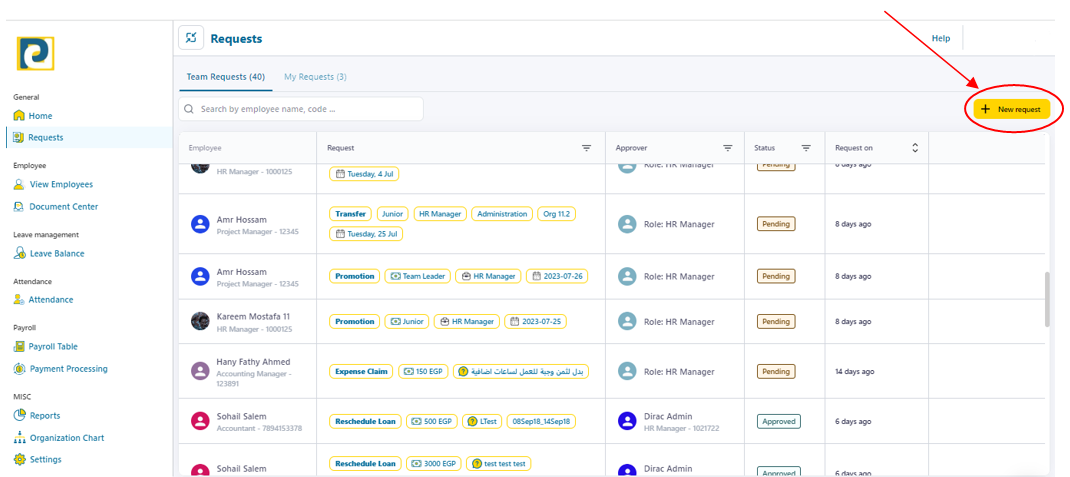
Task: Open View Employees from sidebar icon
Action: (19, 185)
